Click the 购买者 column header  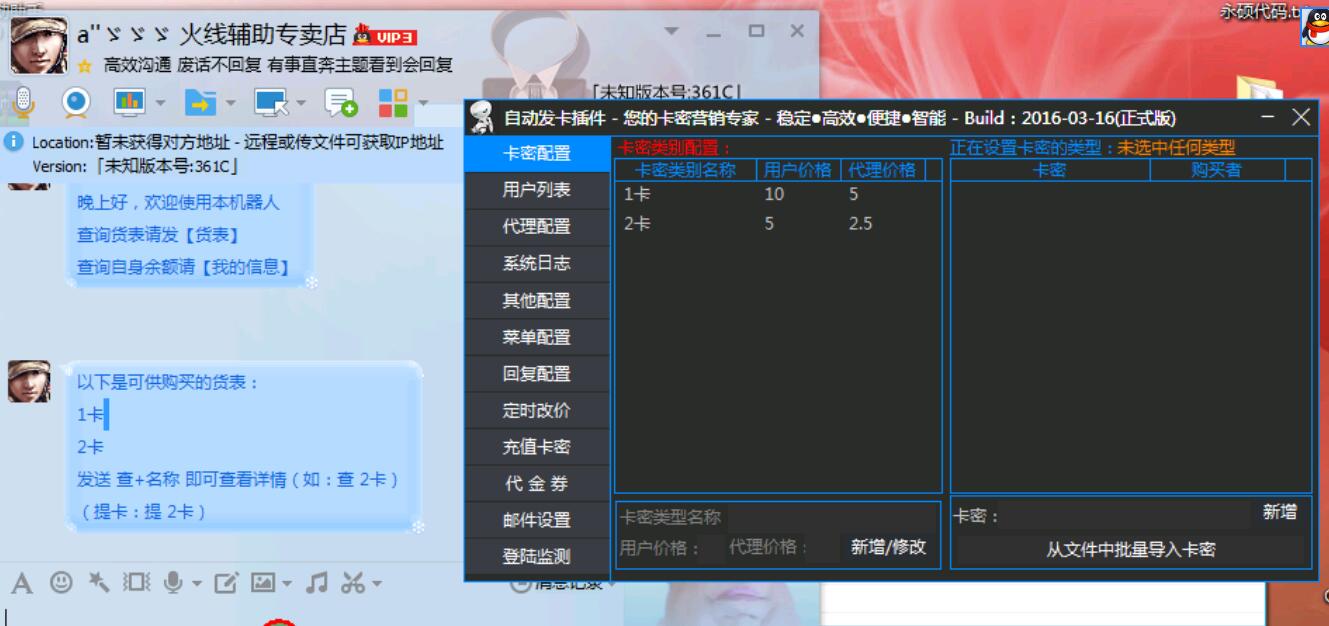tap(1217, 170)
